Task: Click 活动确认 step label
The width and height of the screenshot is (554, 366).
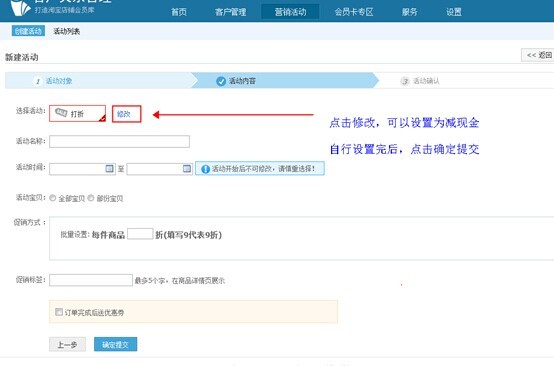Action: (426, 81)
